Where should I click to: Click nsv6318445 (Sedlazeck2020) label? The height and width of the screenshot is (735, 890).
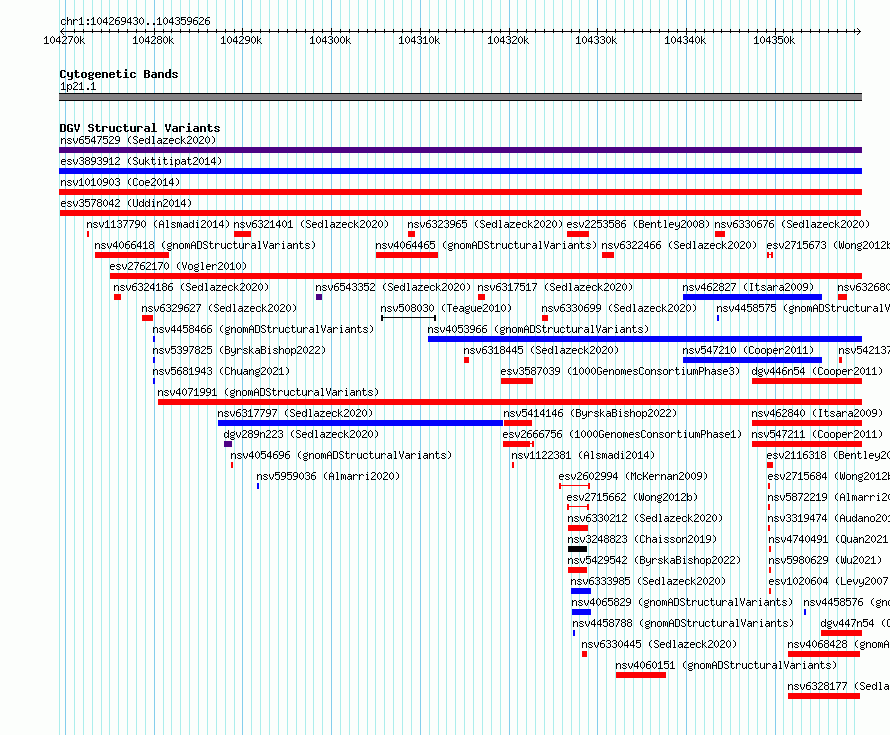coord(541,350)
